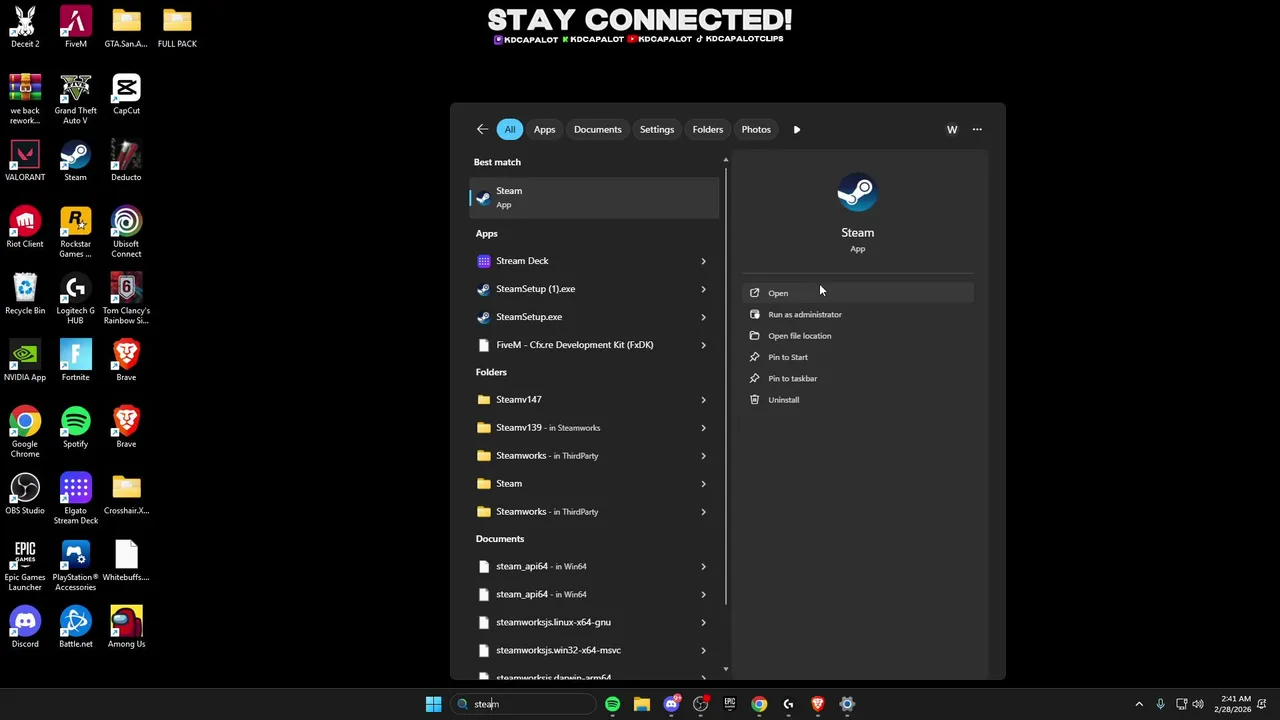Launch OBS Studio from the desktop
This screenshot has width=1280, height=720.
click(25, 495)
